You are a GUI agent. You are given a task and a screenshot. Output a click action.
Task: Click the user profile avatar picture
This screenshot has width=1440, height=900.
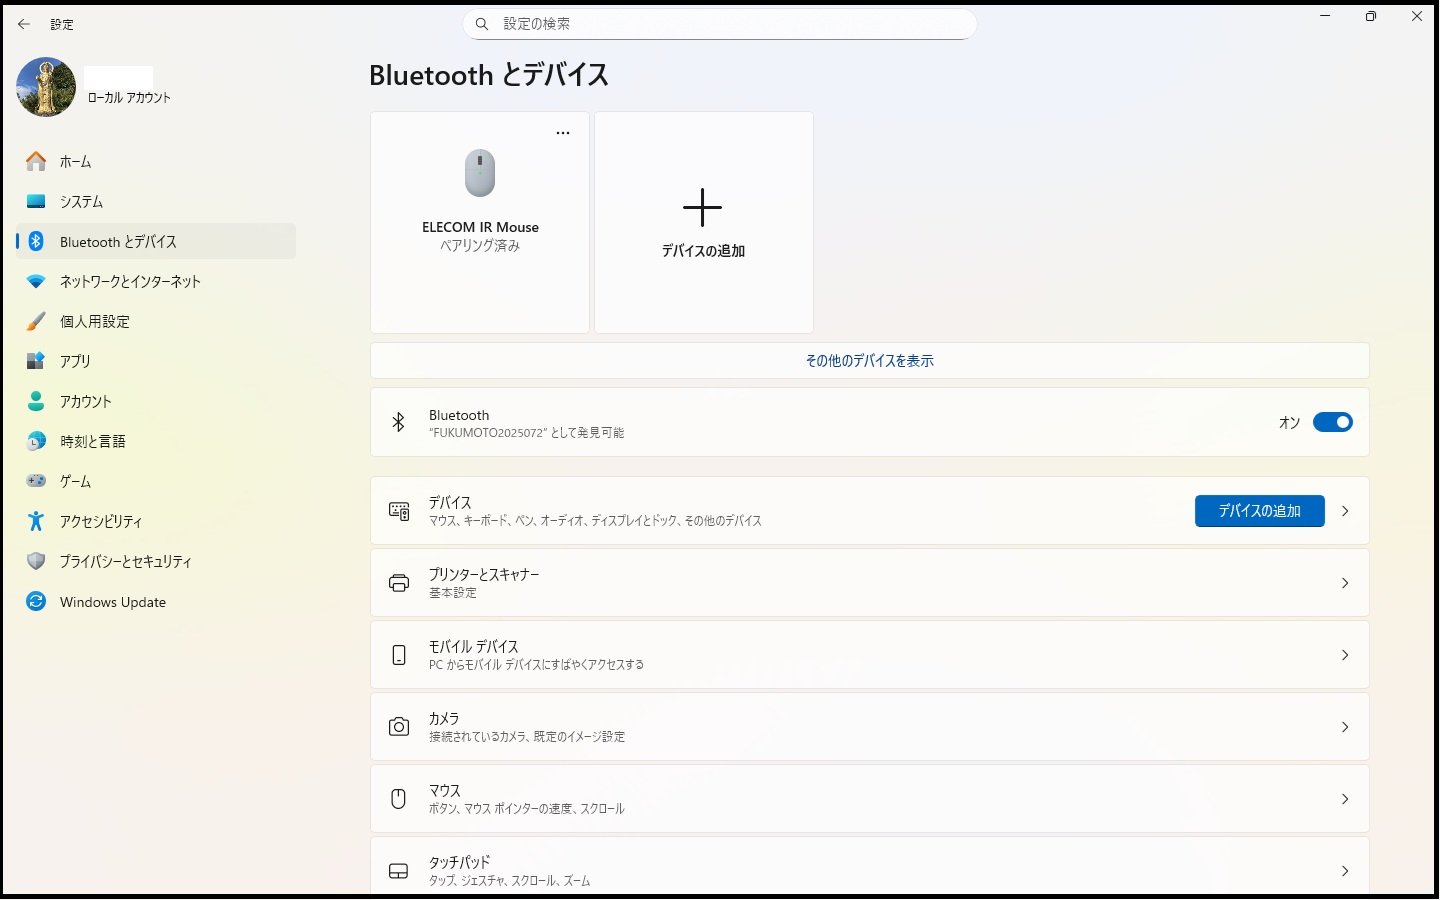(46, 88)
